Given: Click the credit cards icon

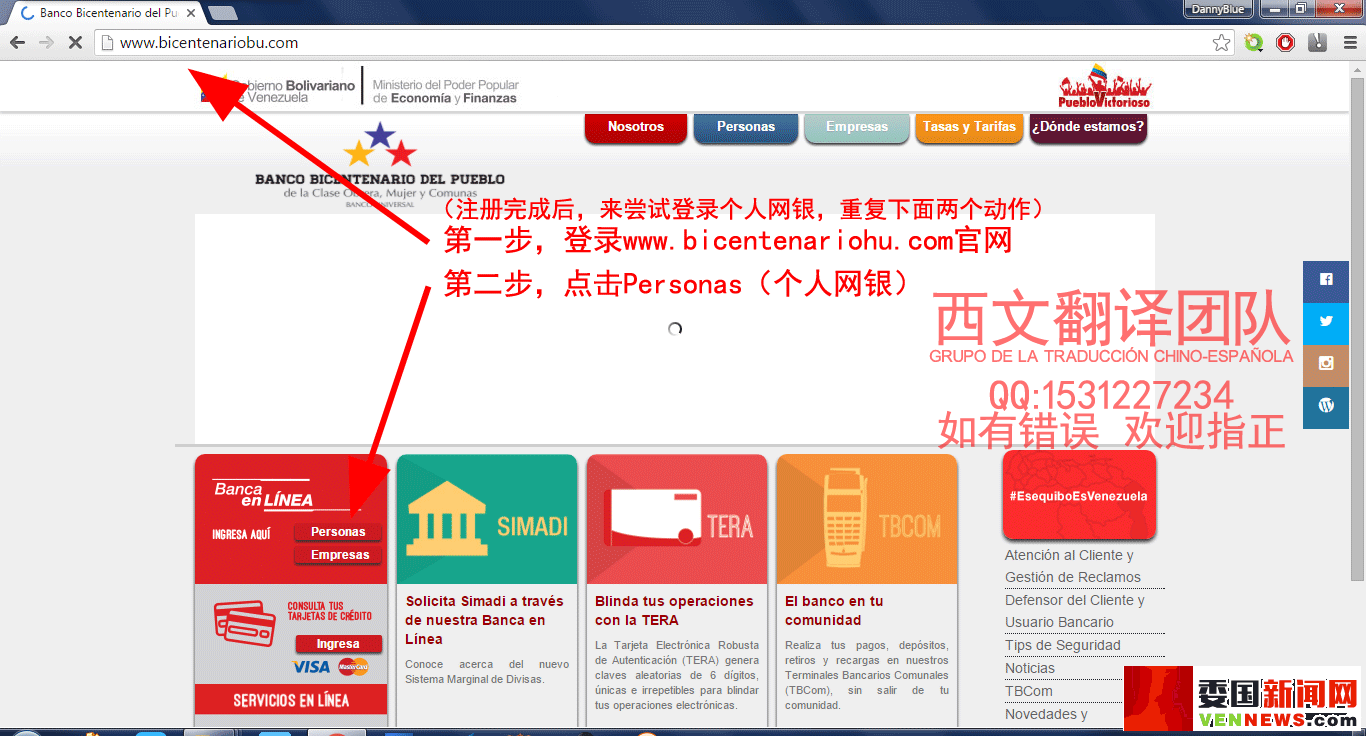Looking at the screenshot, I should (245, 624).
